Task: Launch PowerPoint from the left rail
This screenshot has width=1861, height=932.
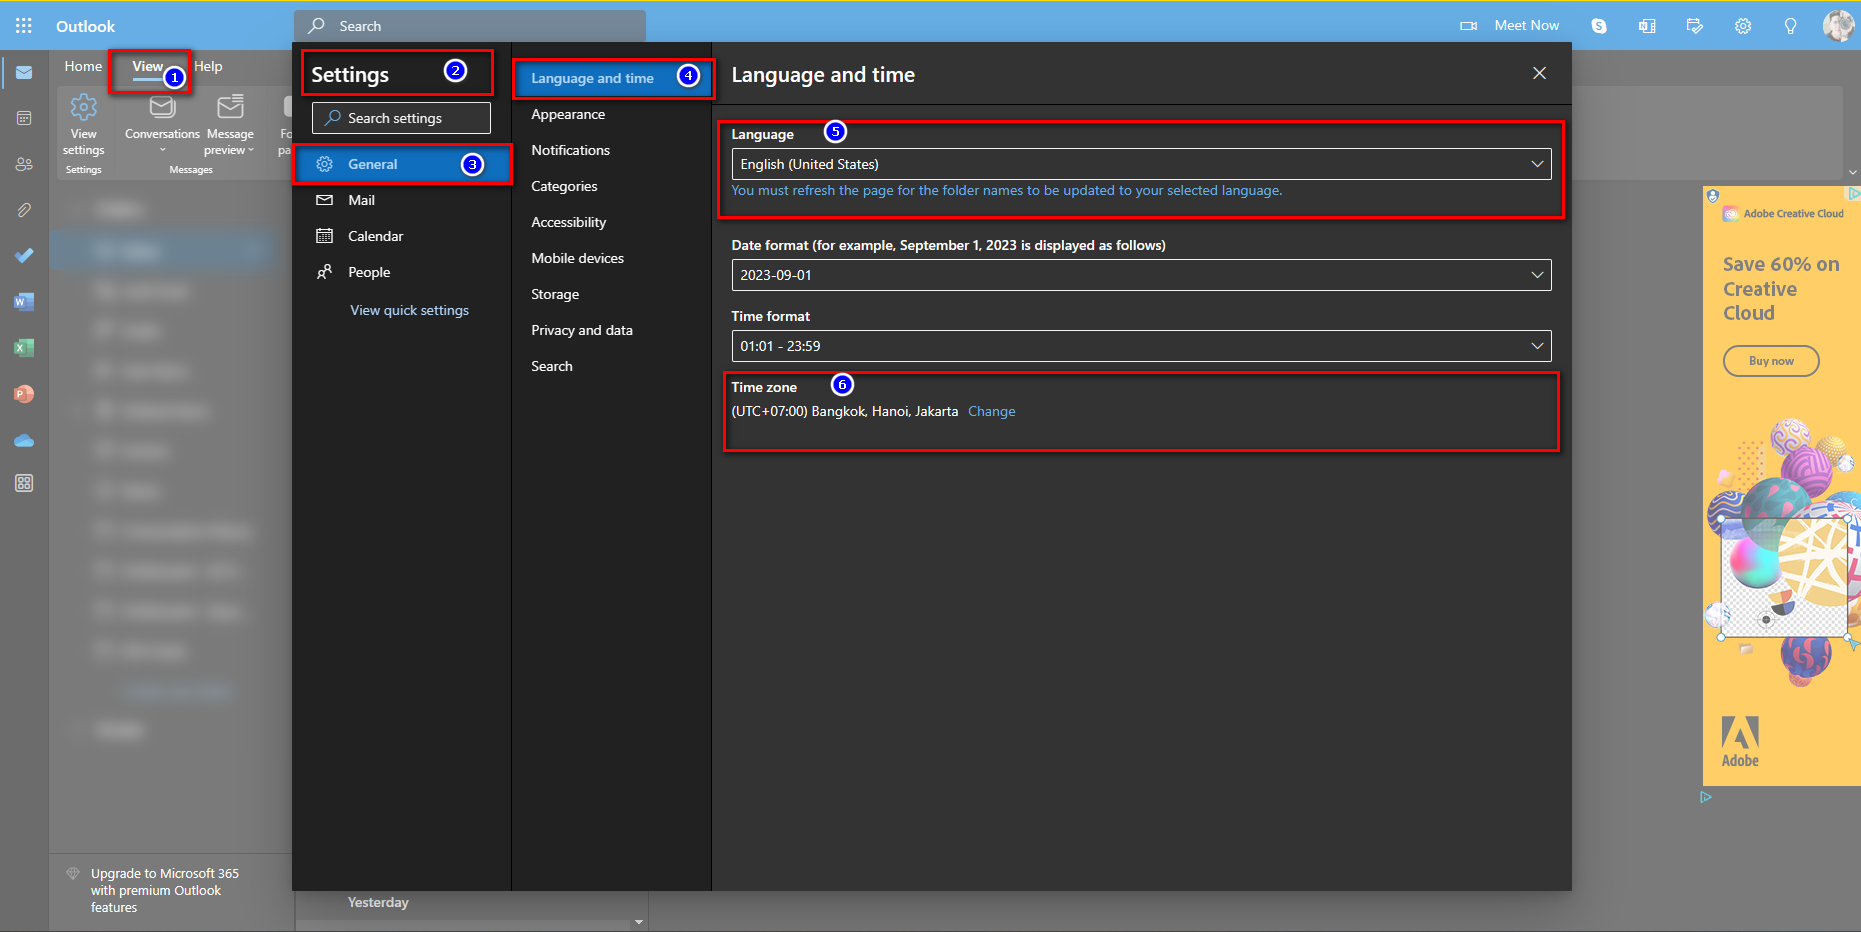Action: click(x=24, y=394)
